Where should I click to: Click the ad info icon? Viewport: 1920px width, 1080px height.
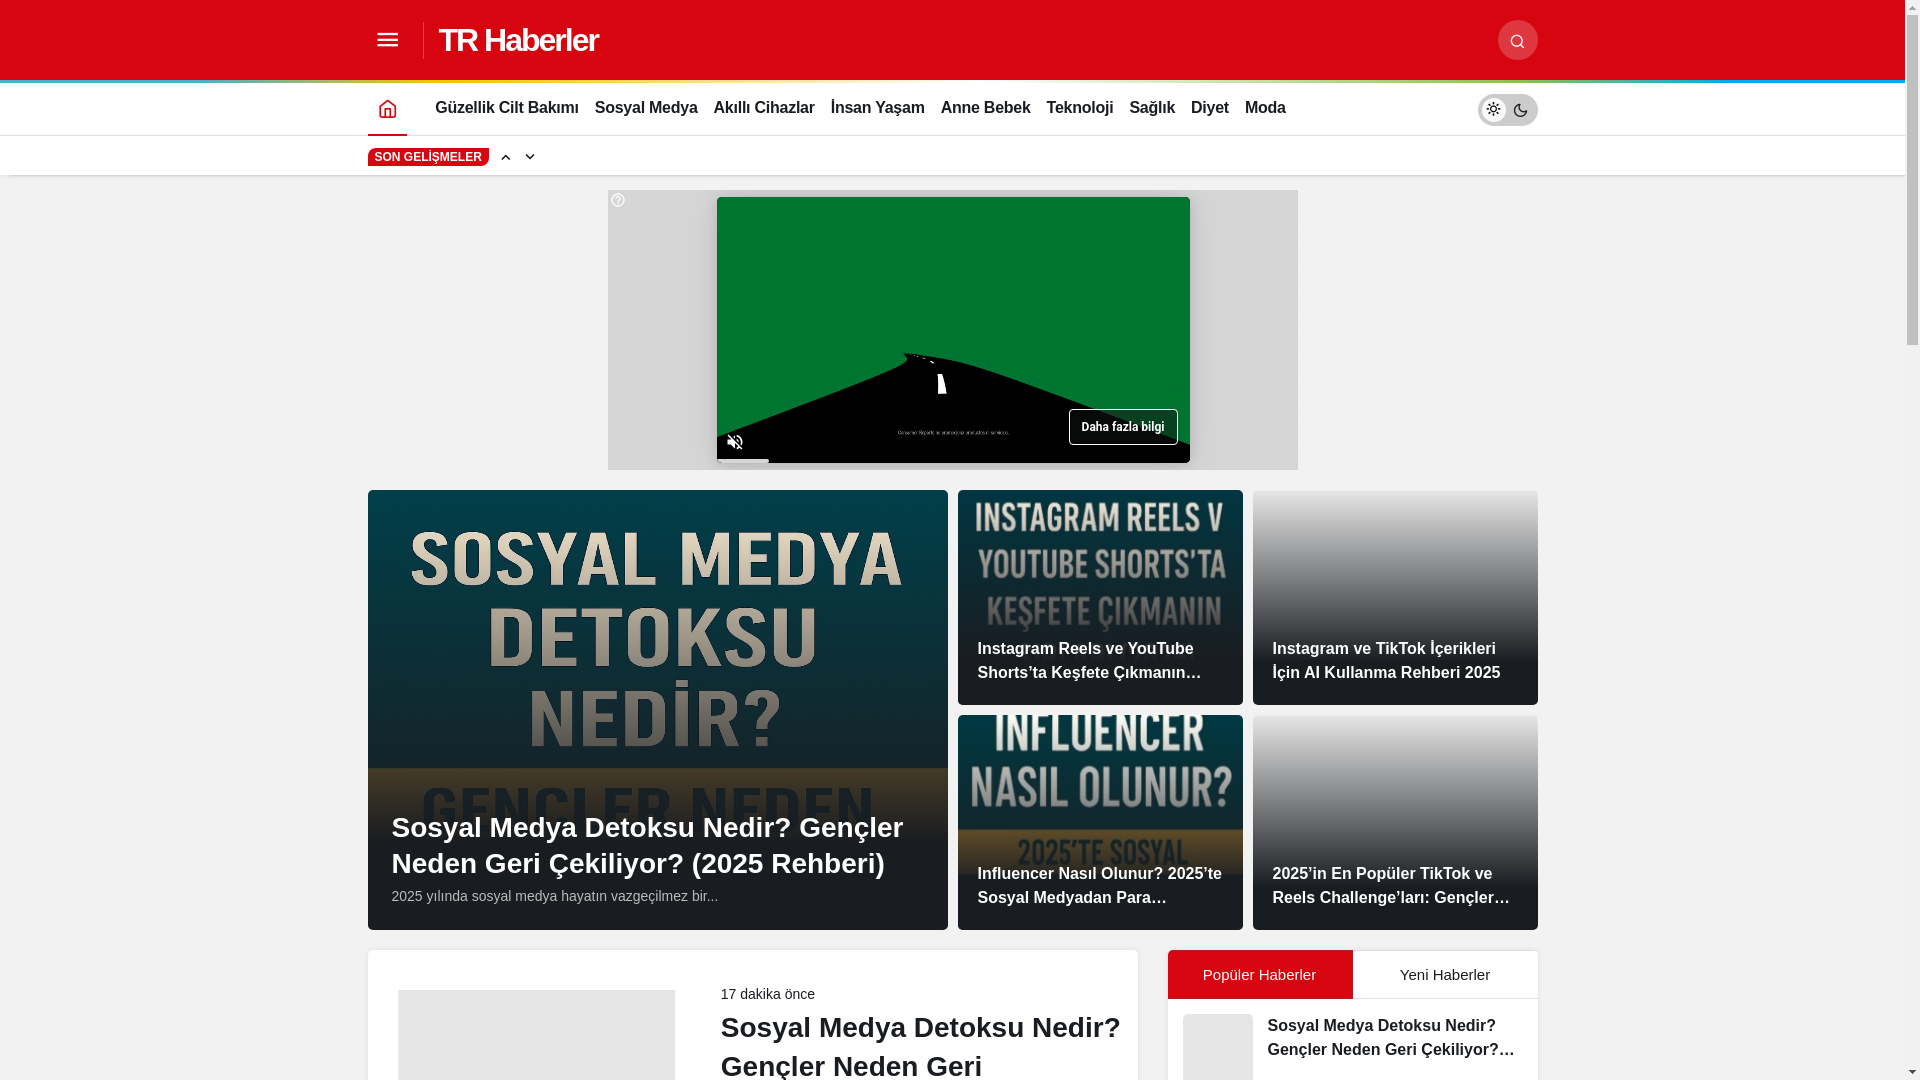[618, 200]
